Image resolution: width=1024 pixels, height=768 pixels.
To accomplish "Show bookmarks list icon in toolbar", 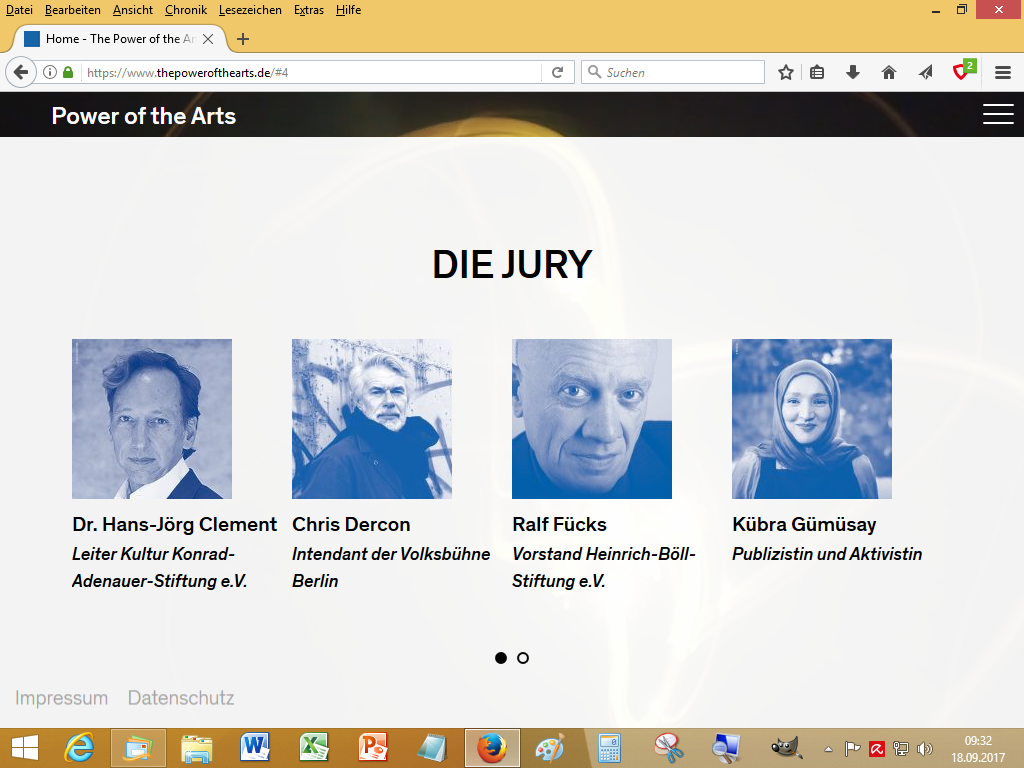I will 817,72.
